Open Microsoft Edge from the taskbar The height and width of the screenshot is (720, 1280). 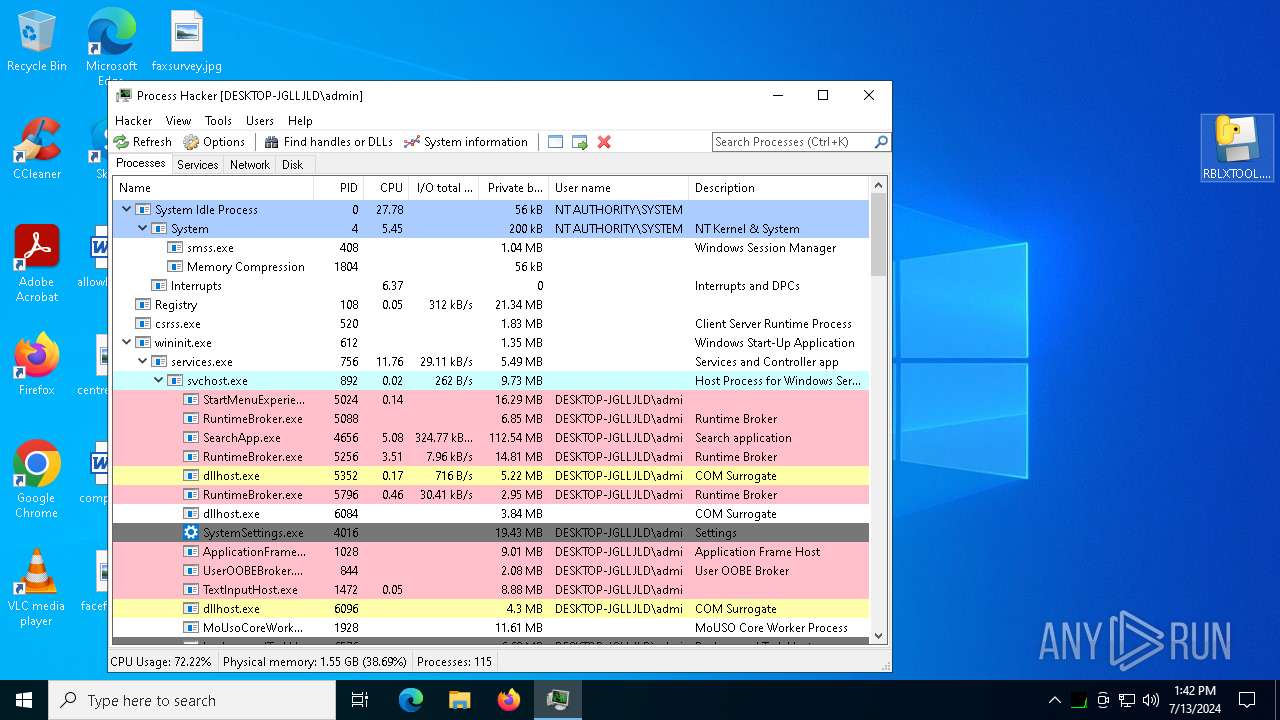coord(411,700)
